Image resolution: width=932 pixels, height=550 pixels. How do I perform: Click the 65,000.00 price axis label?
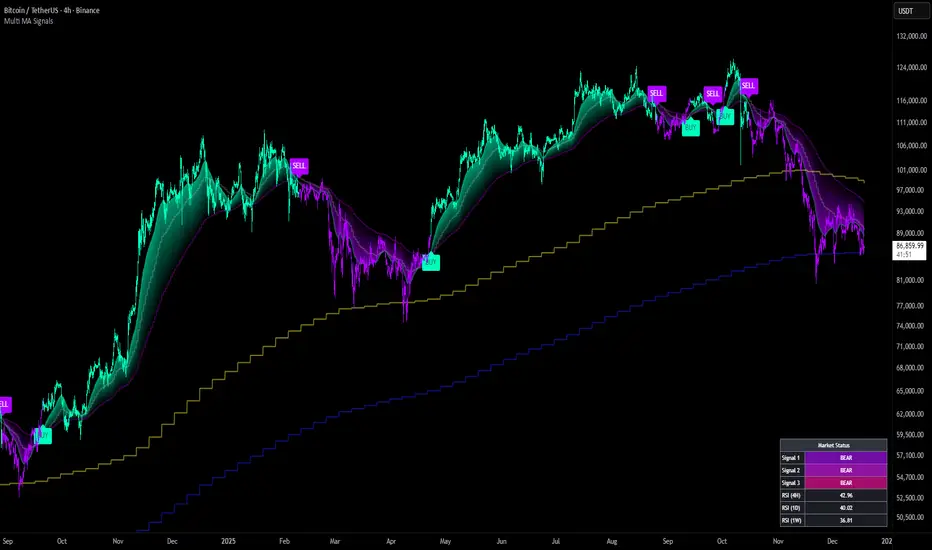912,391
